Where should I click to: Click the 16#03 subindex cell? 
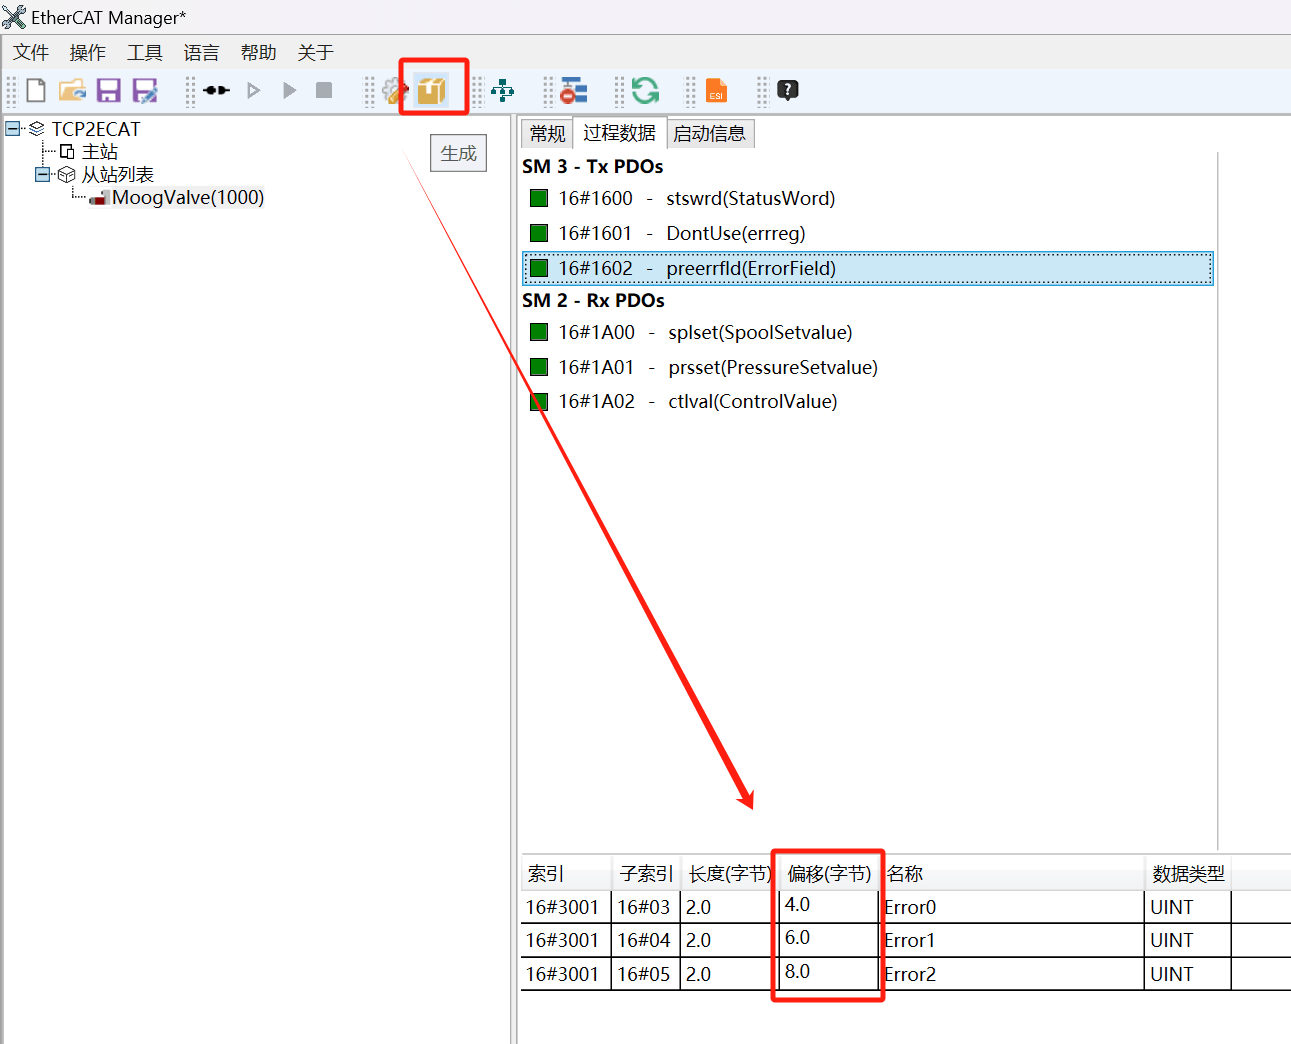(646, 907)
